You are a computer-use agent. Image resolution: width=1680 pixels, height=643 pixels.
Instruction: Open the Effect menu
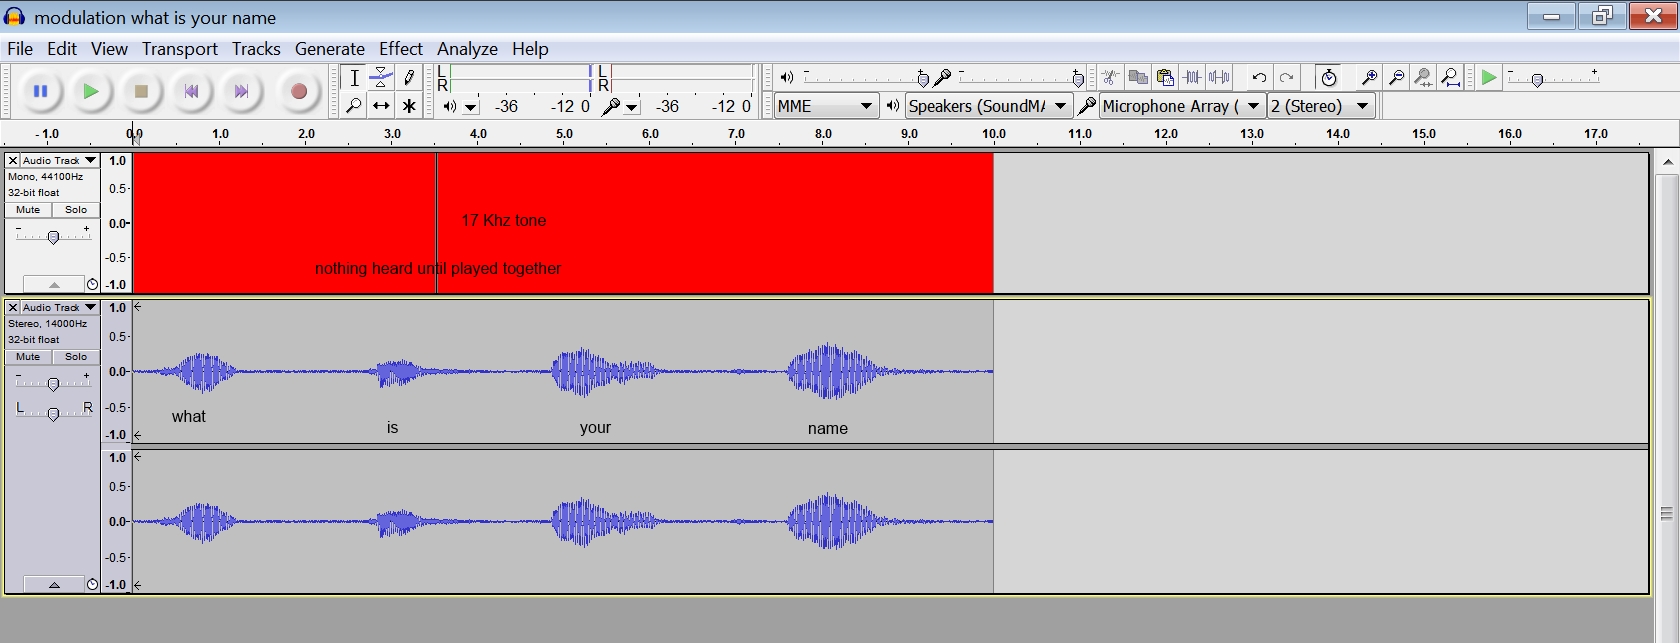[400, 49]
